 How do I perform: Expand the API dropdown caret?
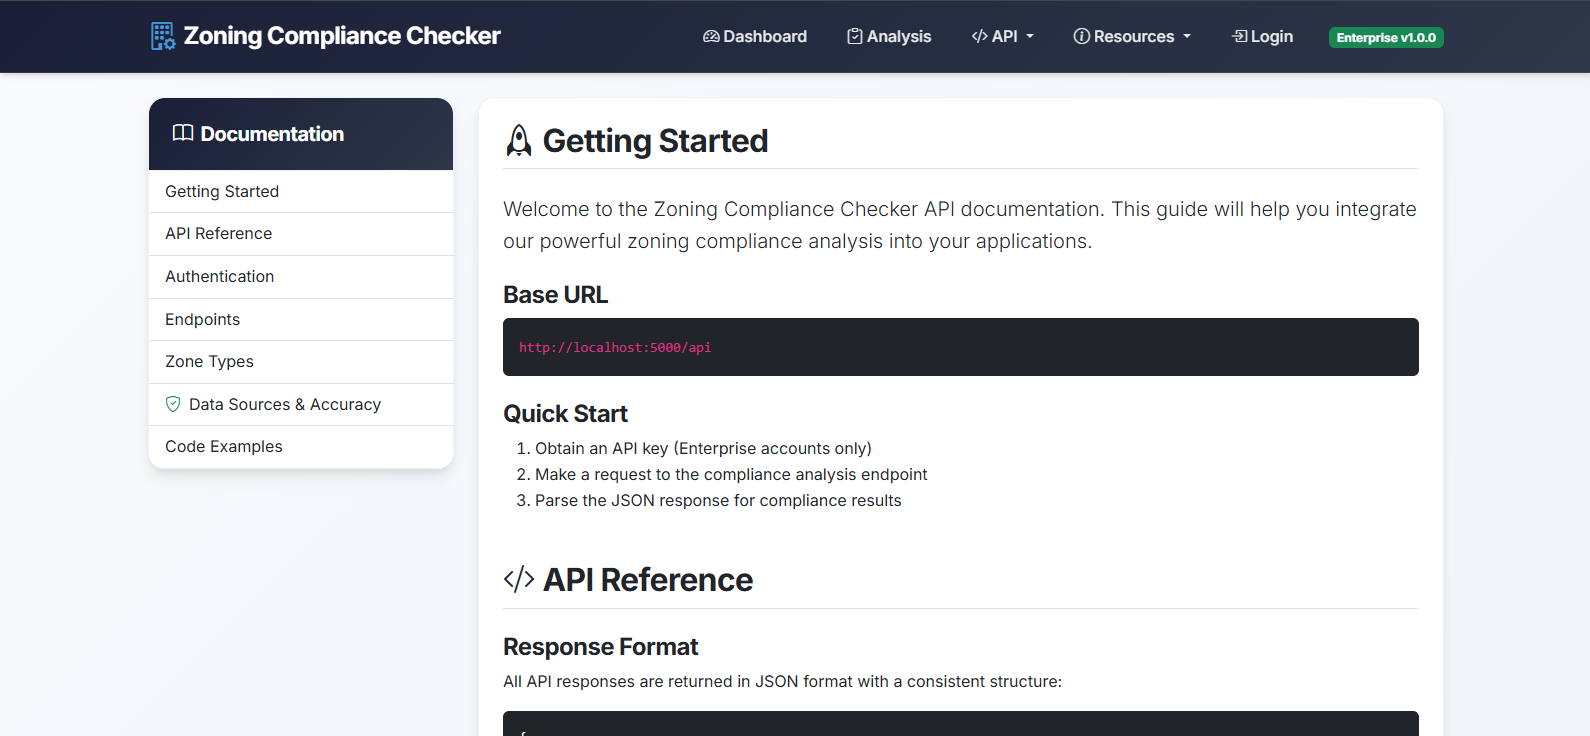click(x=1030, y=37)
